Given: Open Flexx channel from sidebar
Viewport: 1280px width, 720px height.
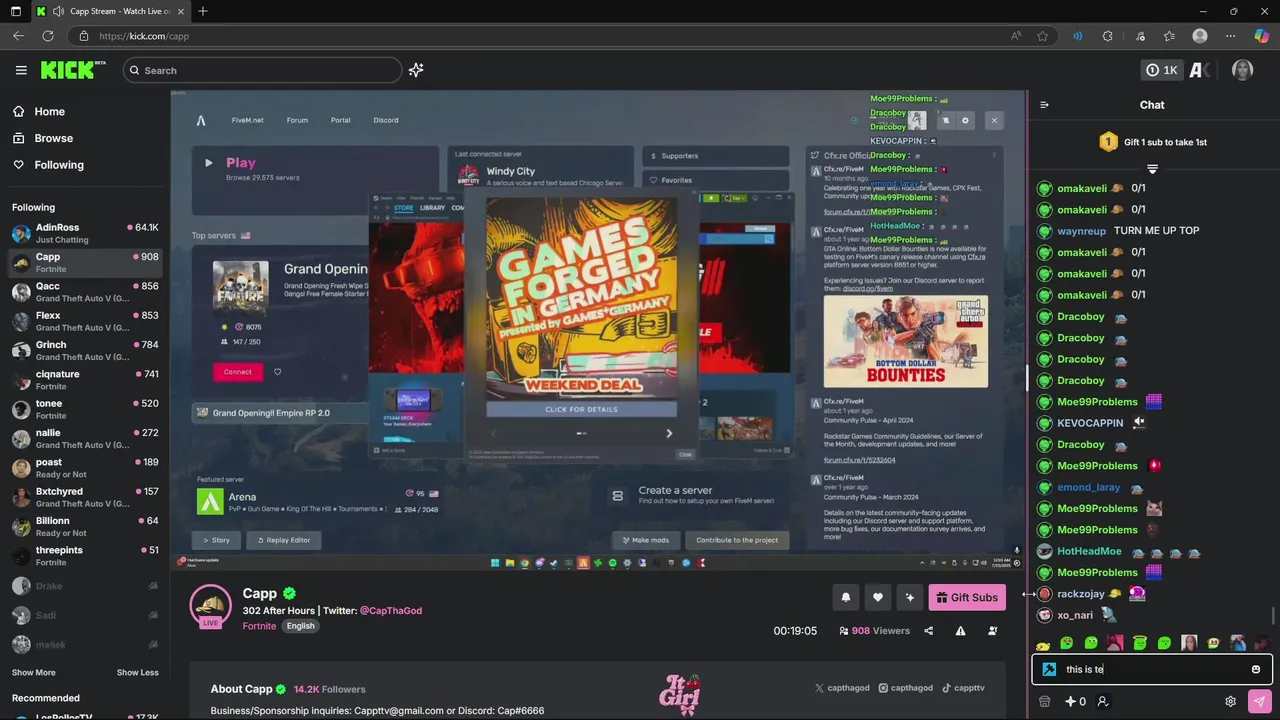Looking at the screenshot, I should coord(85,321).
